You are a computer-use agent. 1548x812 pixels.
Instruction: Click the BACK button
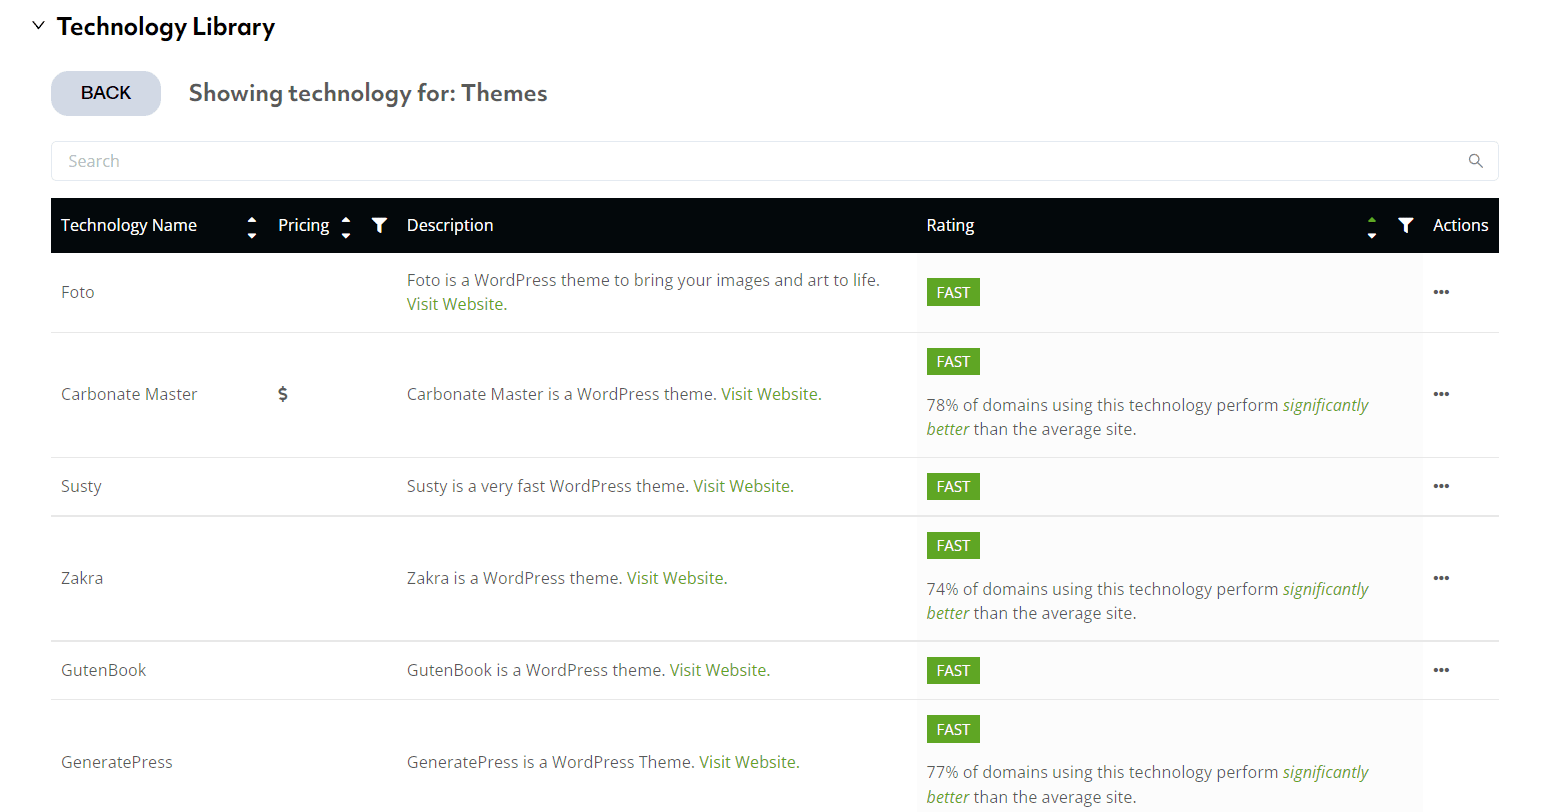(106, 93)
